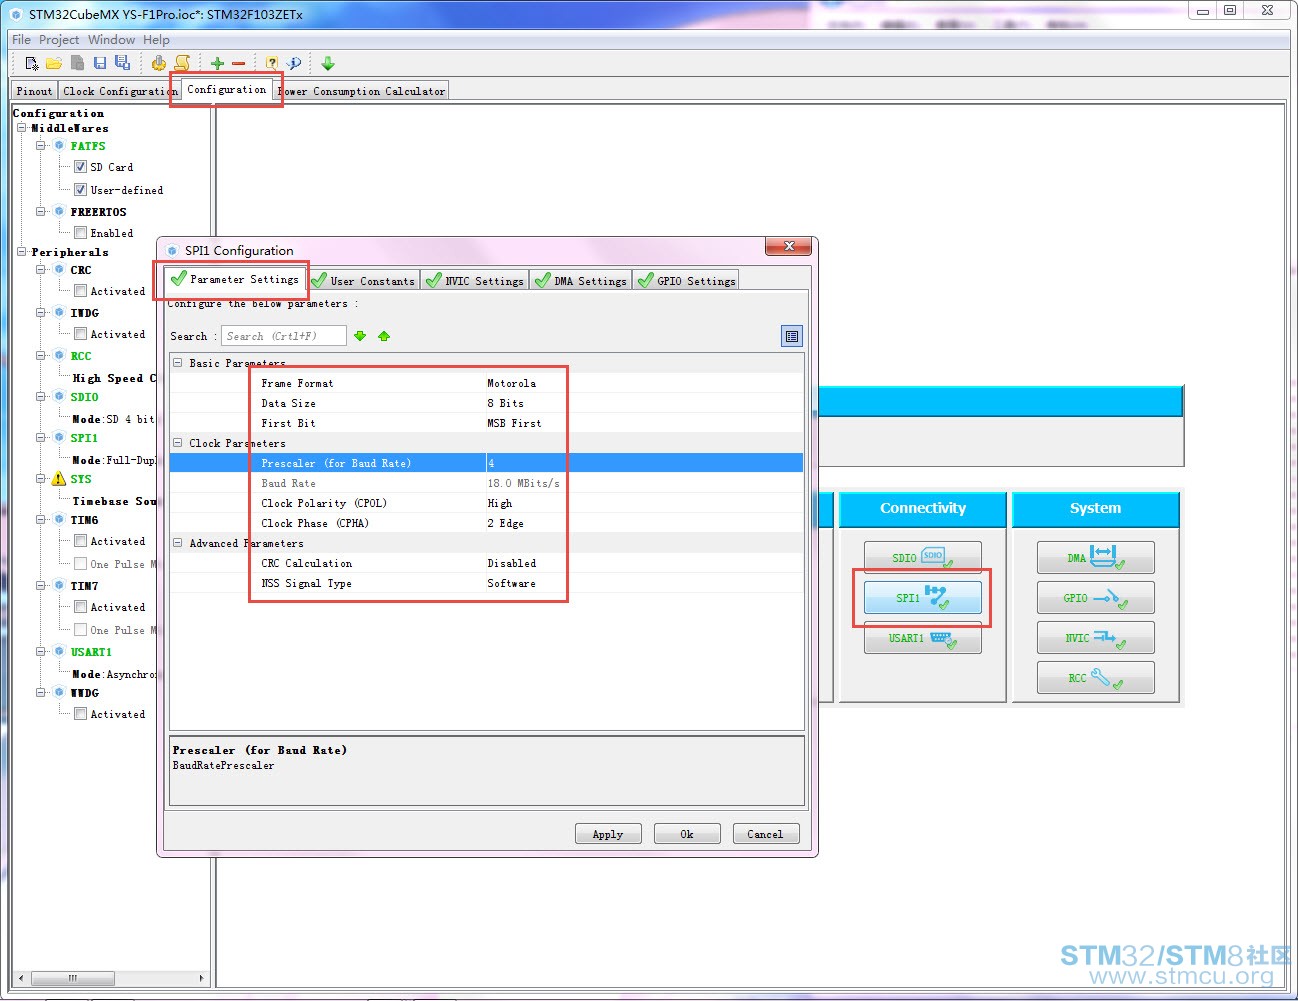Image resolution: width=1298 pixels, height=1001 pixels.
Task: Open the Prescaler value dropdown showing 4
Action: (644, 463)
